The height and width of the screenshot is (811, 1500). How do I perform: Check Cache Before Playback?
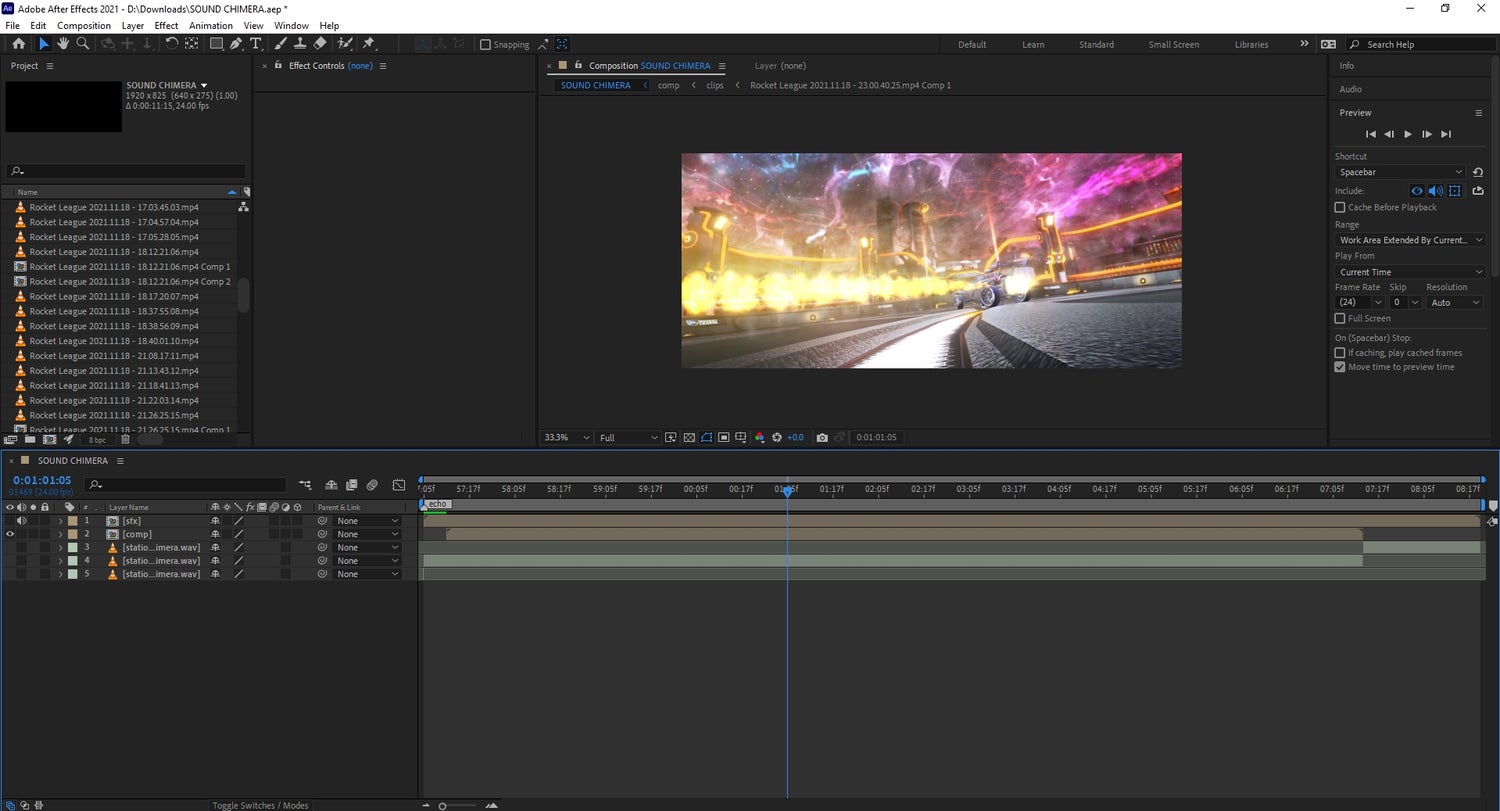pos(1340,207)
